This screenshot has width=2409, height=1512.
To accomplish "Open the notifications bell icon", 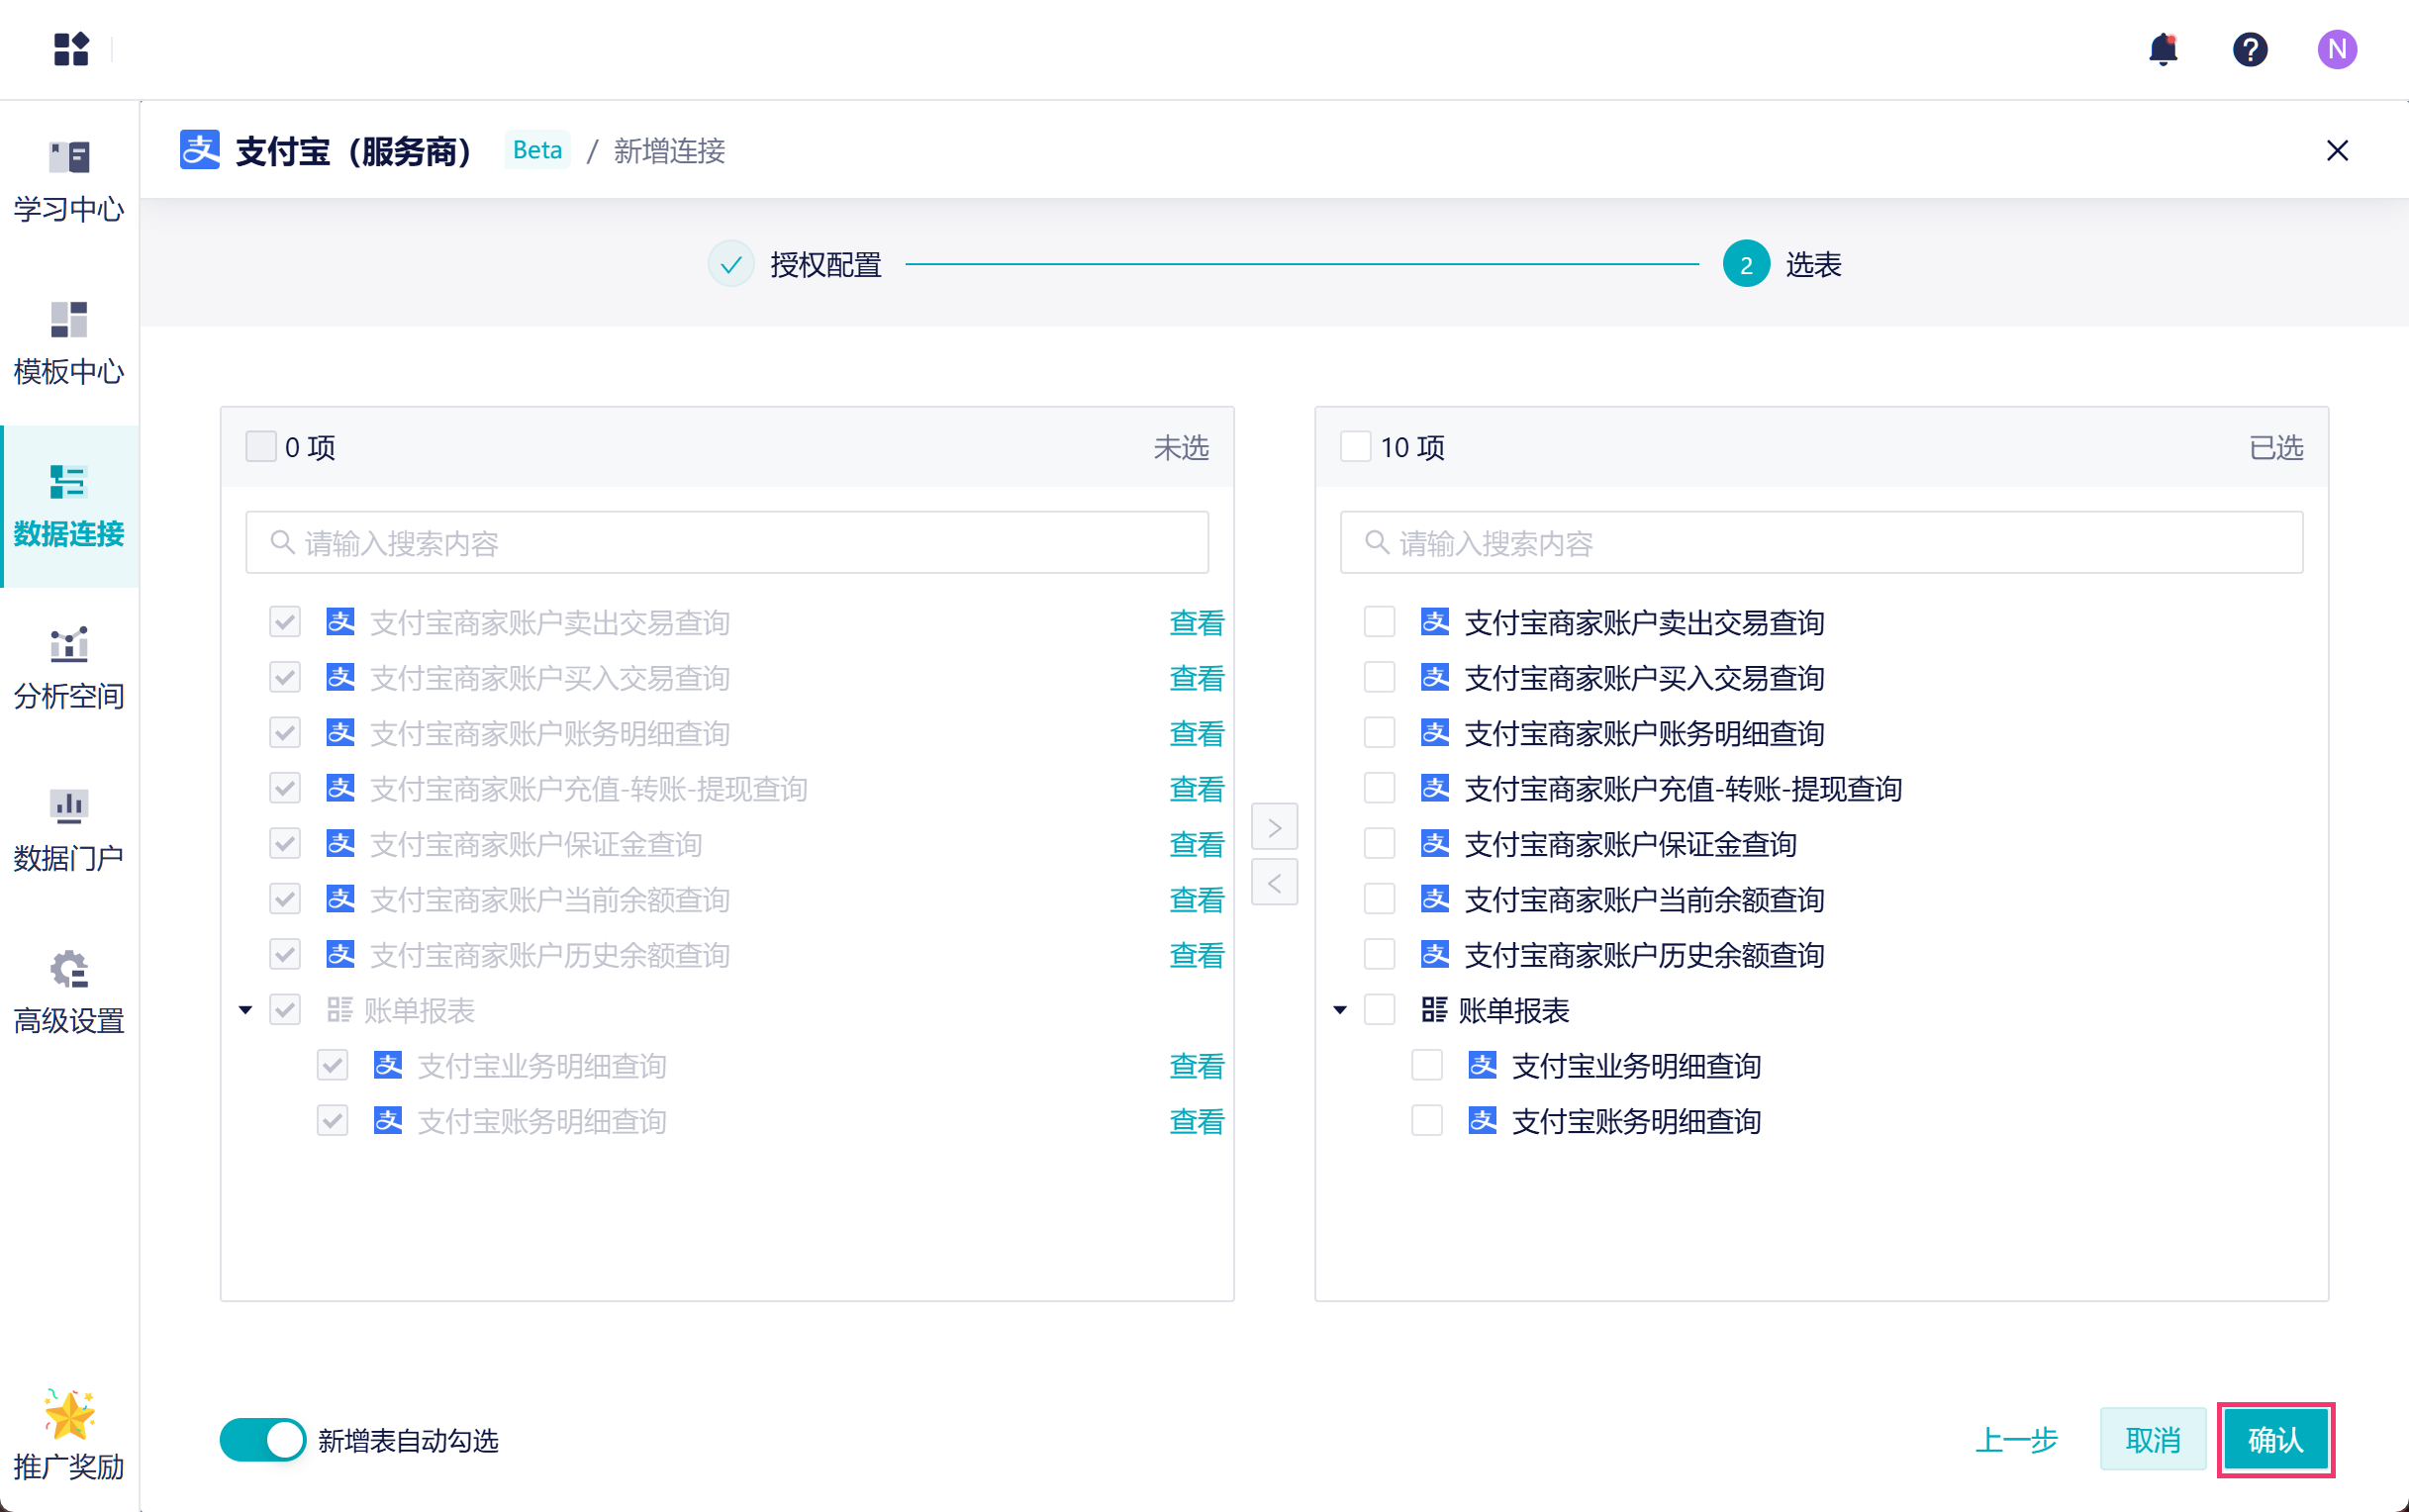I will [x=2162, y=49].
